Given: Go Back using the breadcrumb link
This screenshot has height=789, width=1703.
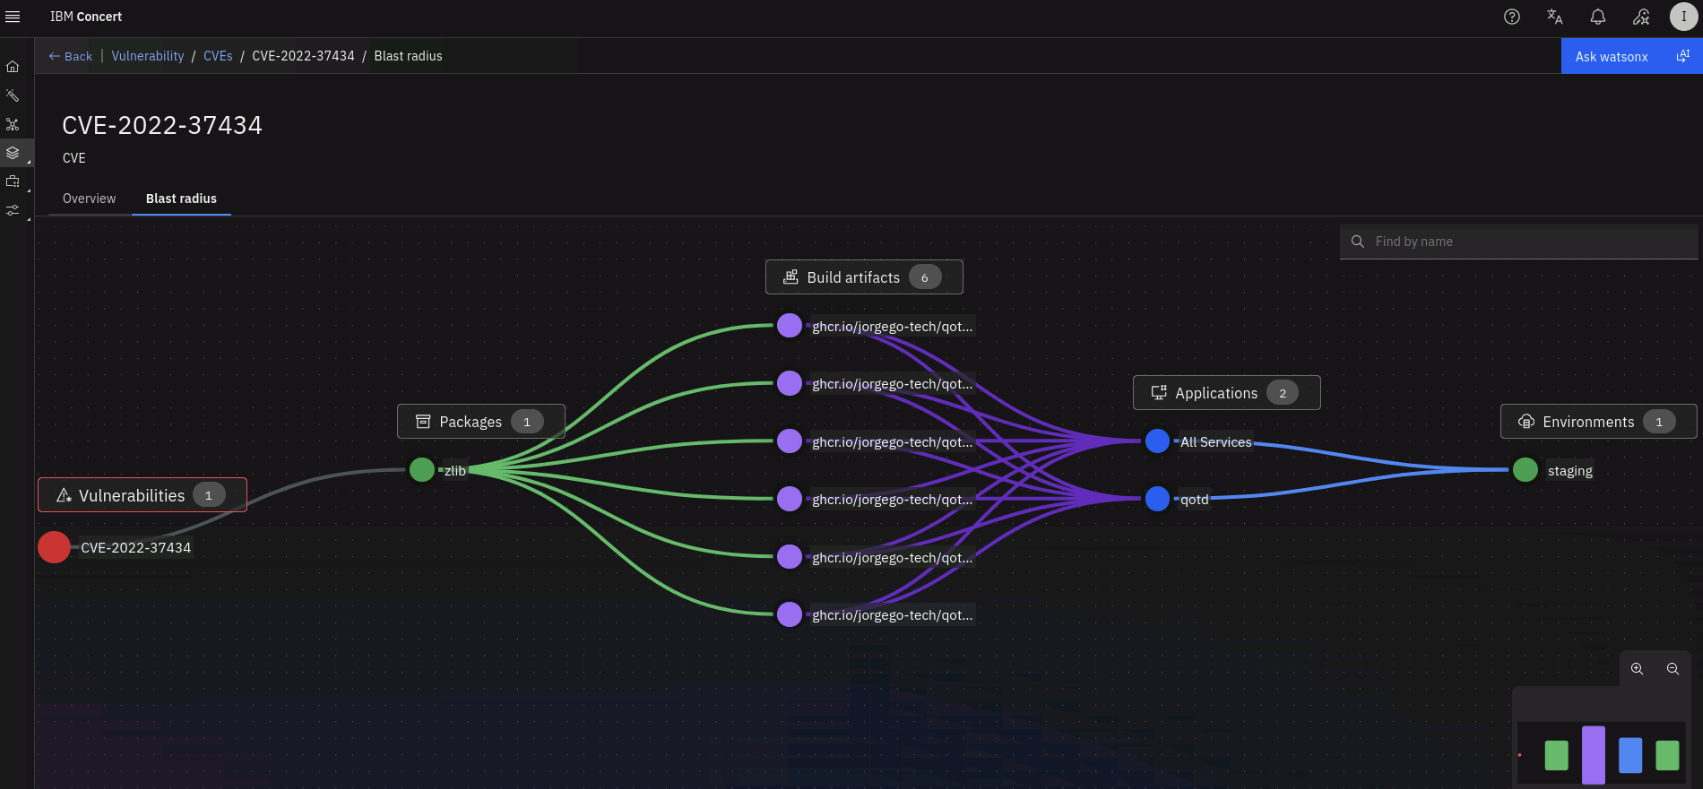Looking at the screenshot, I should 70,56.
